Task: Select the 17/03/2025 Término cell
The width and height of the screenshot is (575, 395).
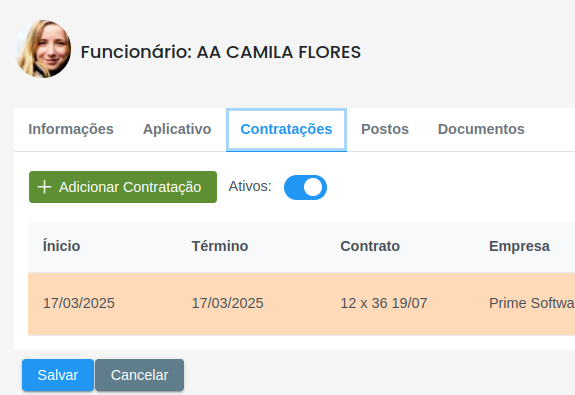Action: click(x=227, y=303)
